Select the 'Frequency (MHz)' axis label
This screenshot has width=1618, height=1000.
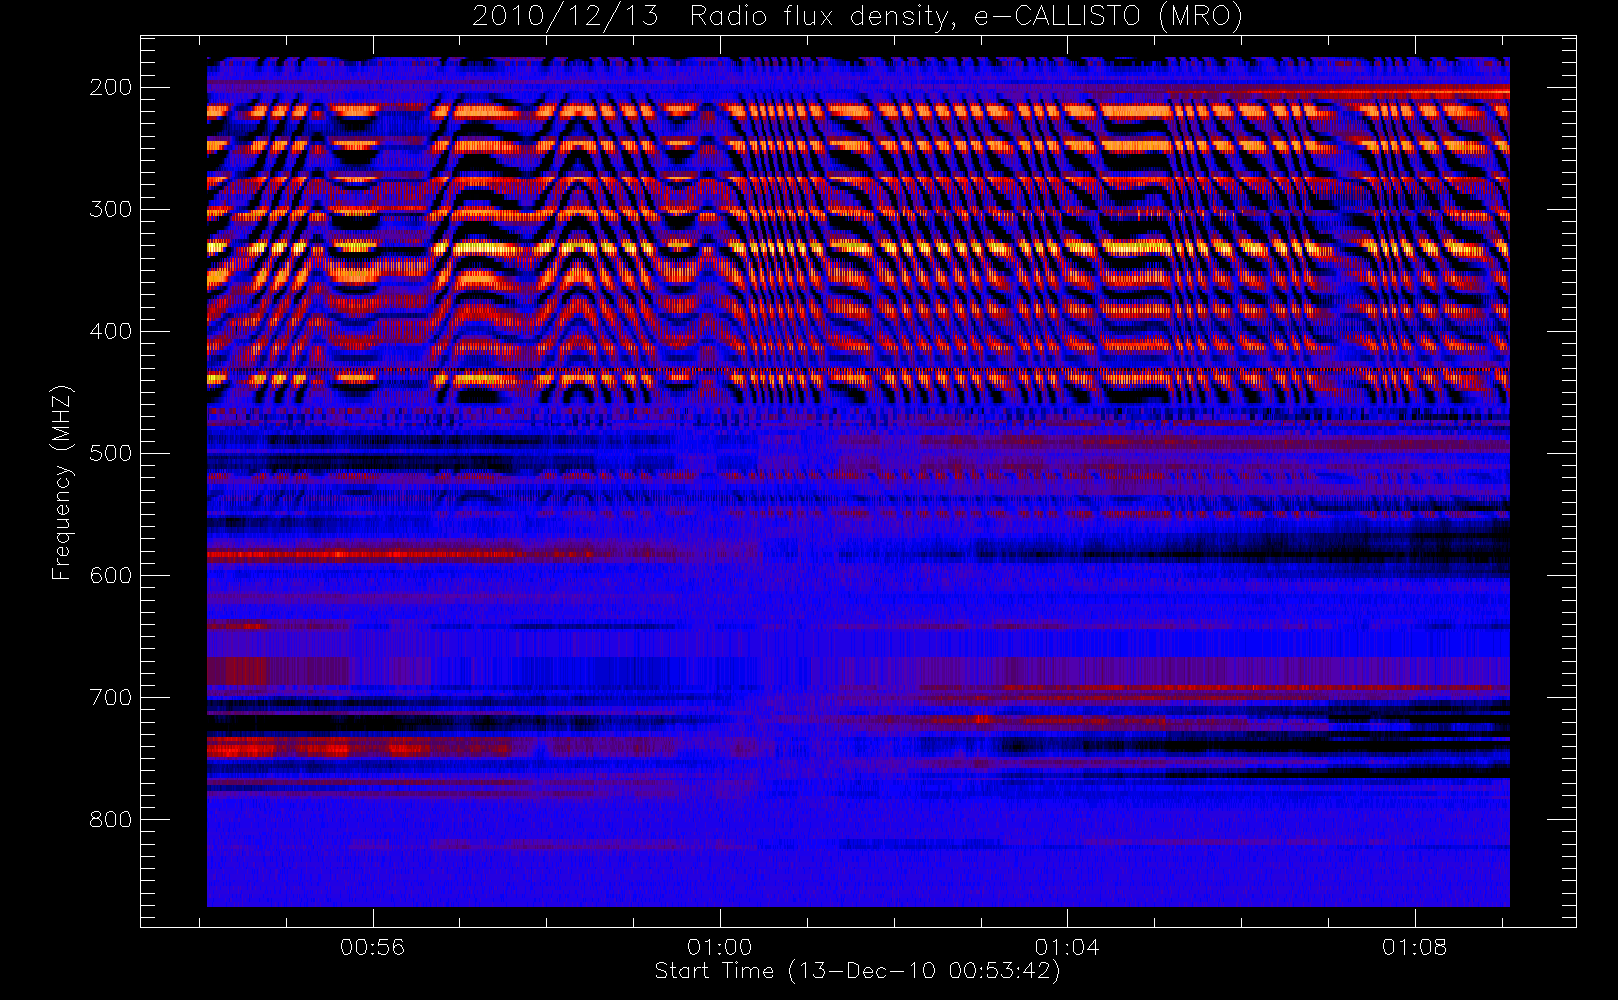tap(62, 482)
